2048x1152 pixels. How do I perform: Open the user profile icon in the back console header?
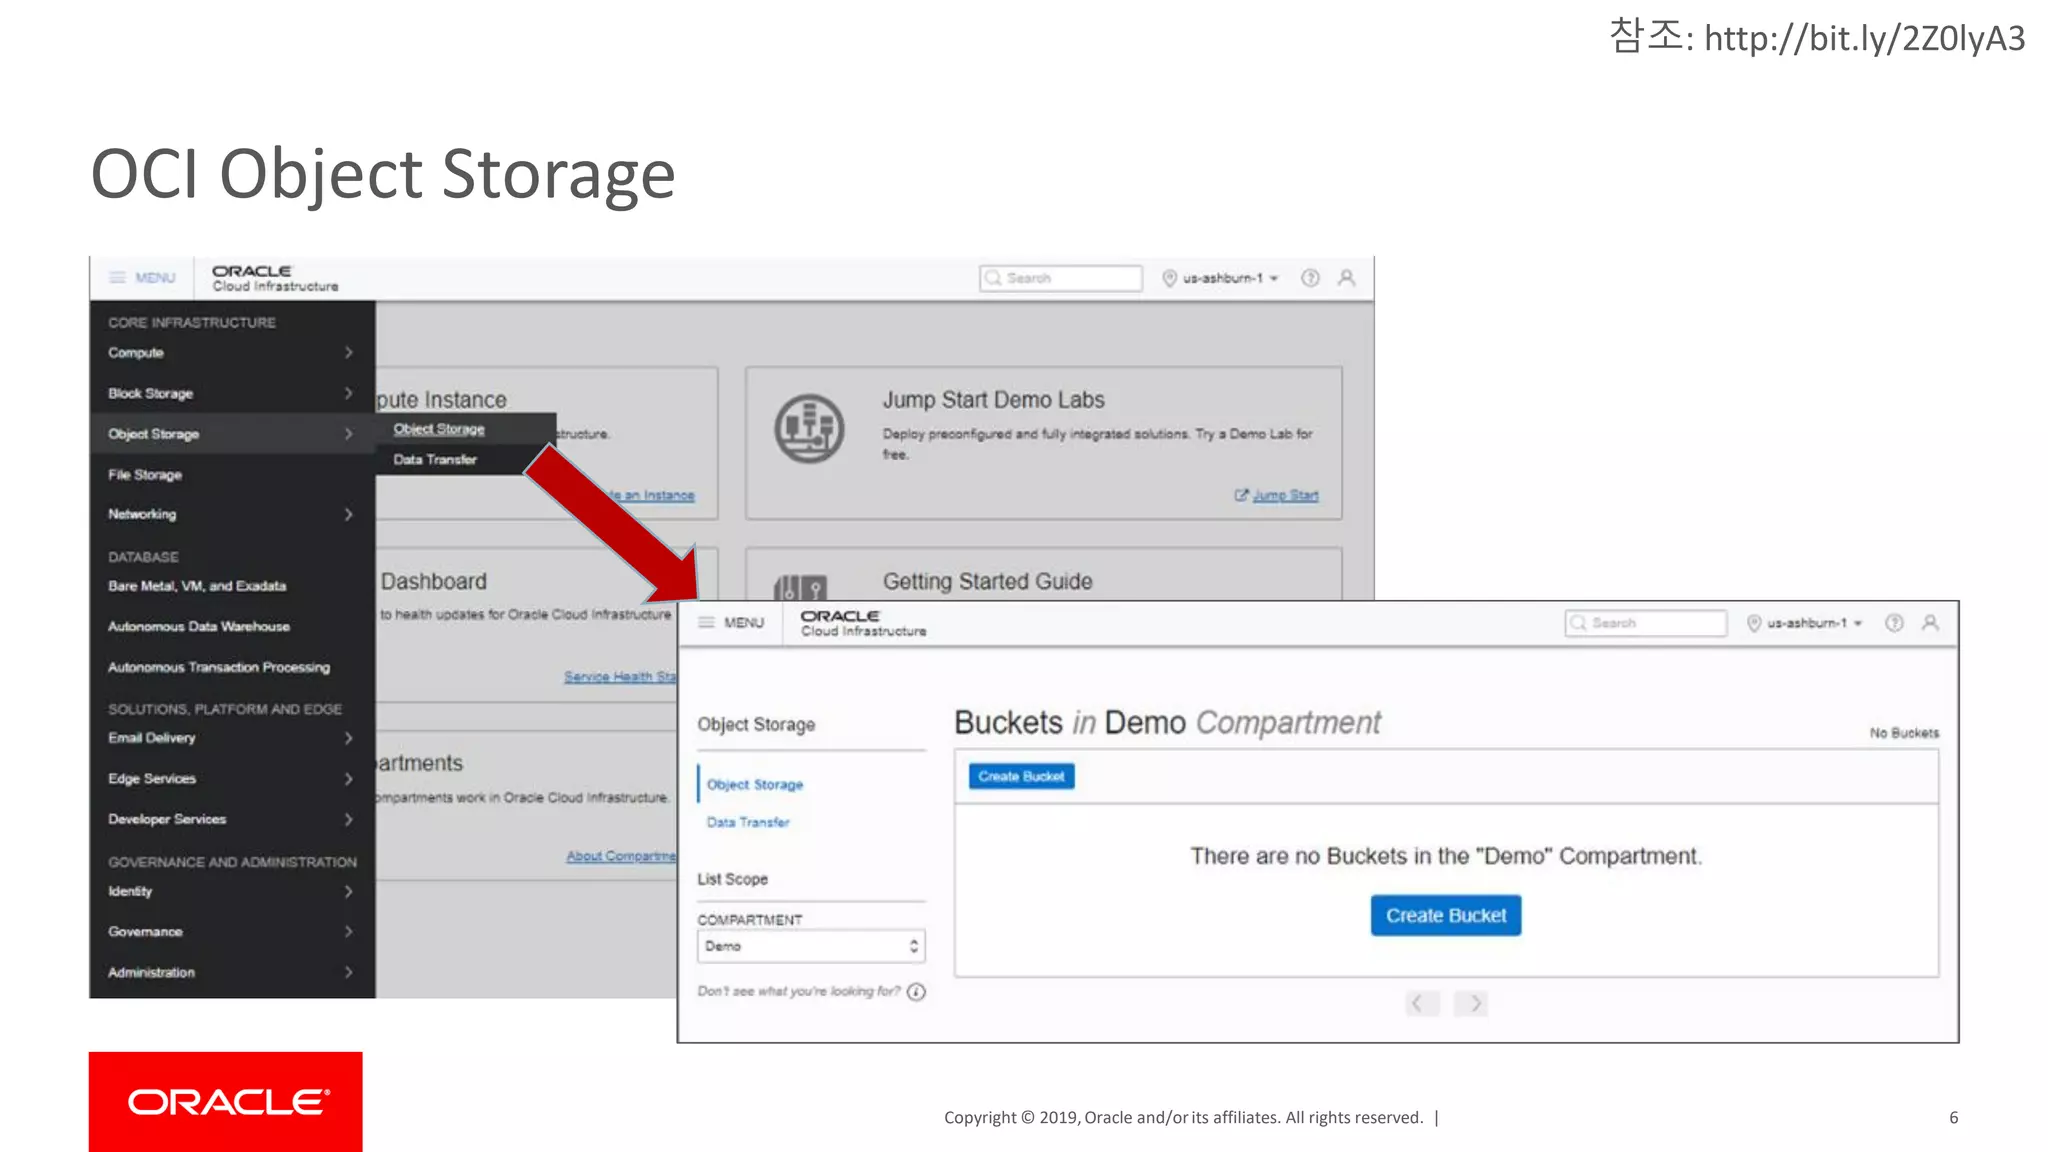(x=1347, y=278)
